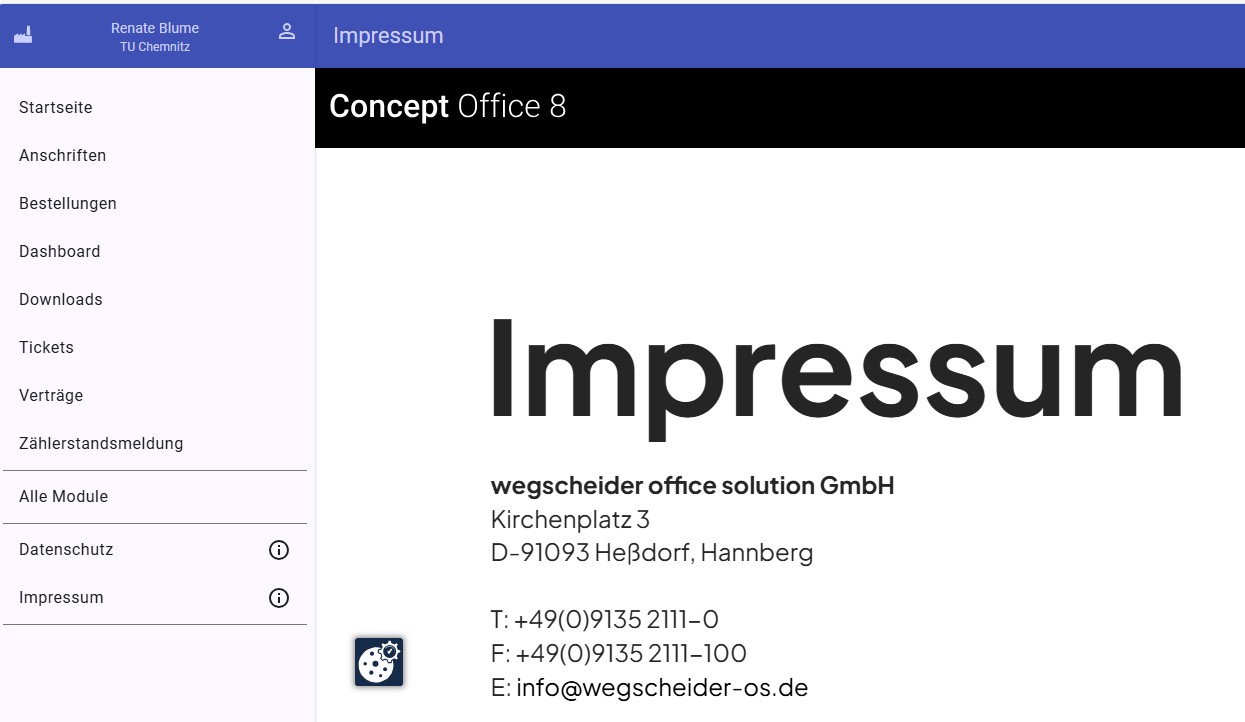Viewport: 1245px width, 722px height.
Task: Open the Bestellungen module
Action: (155, 204)
